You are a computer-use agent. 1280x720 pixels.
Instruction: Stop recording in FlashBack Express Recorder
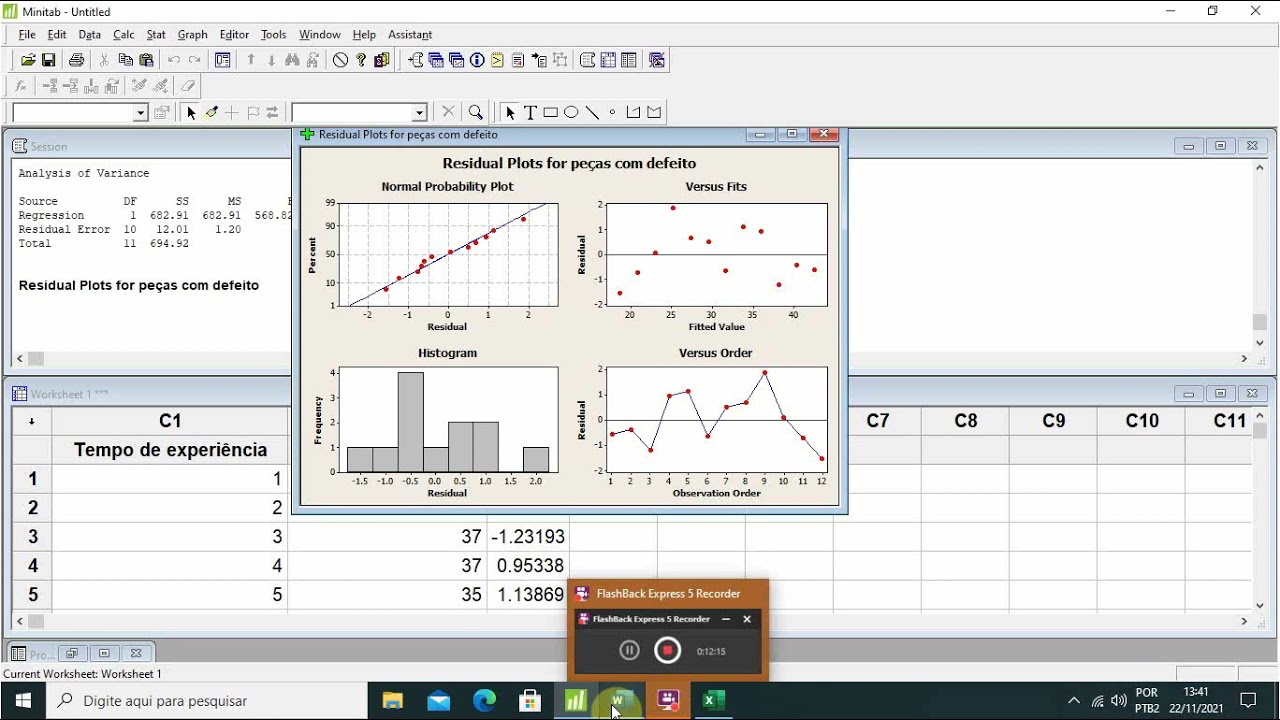coord(667,650)
